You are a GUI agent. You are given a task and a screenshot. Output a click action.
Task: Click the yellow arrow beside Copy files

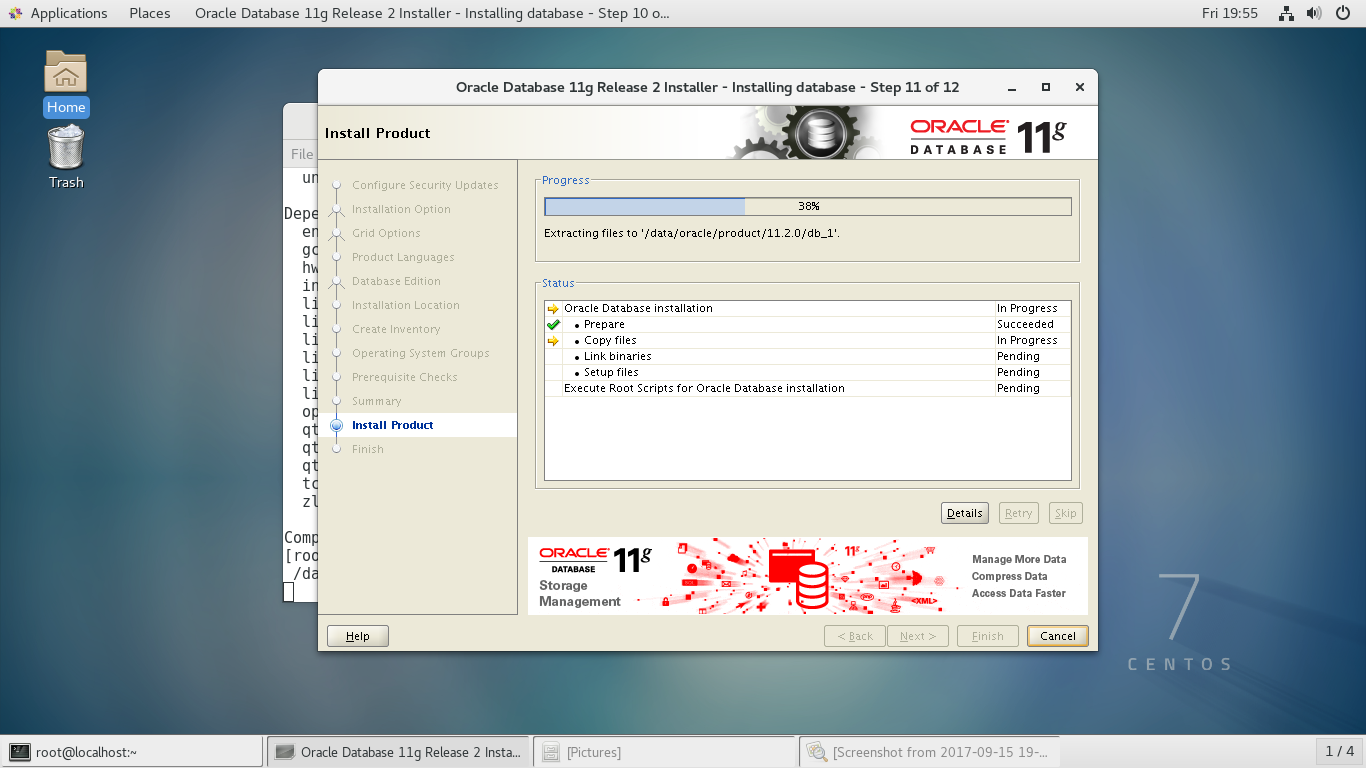(x=553, y=340)
